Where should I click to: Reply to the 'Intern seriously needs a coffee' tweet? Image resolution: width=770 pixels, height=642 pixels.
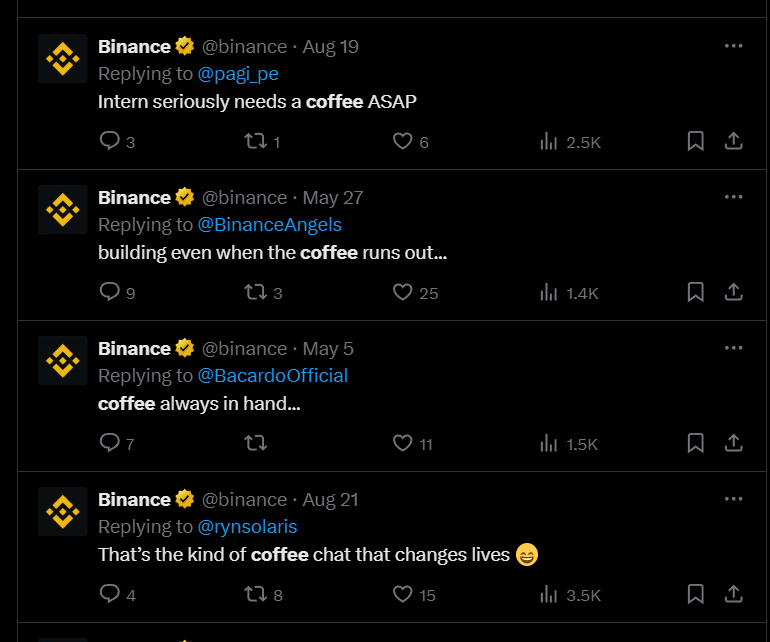110,142
